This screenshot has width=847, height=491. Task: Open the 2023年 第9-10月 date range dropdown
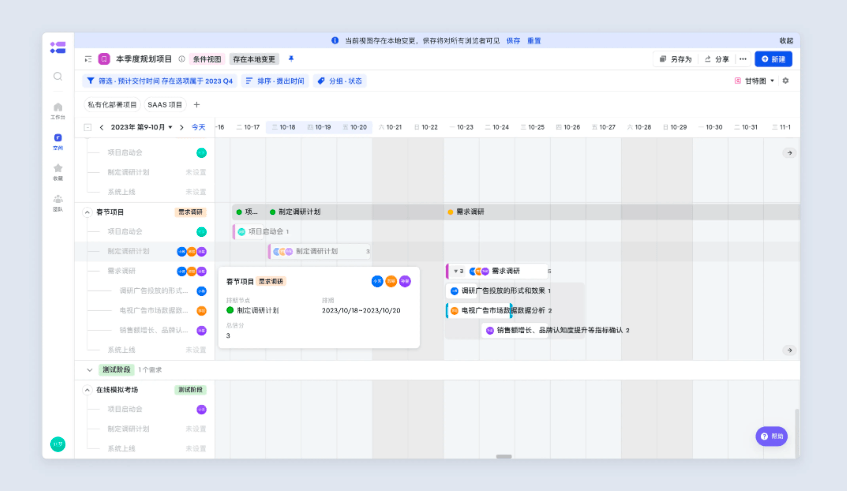point(142,127)
